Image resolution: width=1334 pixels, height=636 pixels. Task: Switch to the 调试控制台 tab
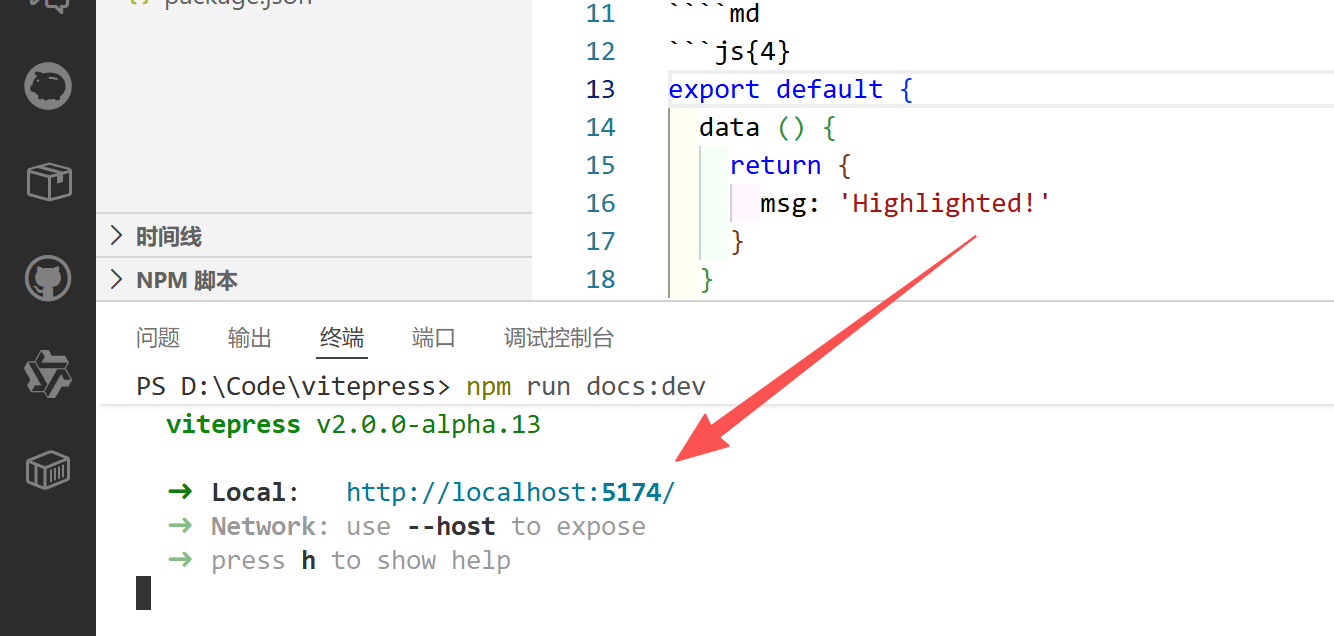[x=559, y=338]
